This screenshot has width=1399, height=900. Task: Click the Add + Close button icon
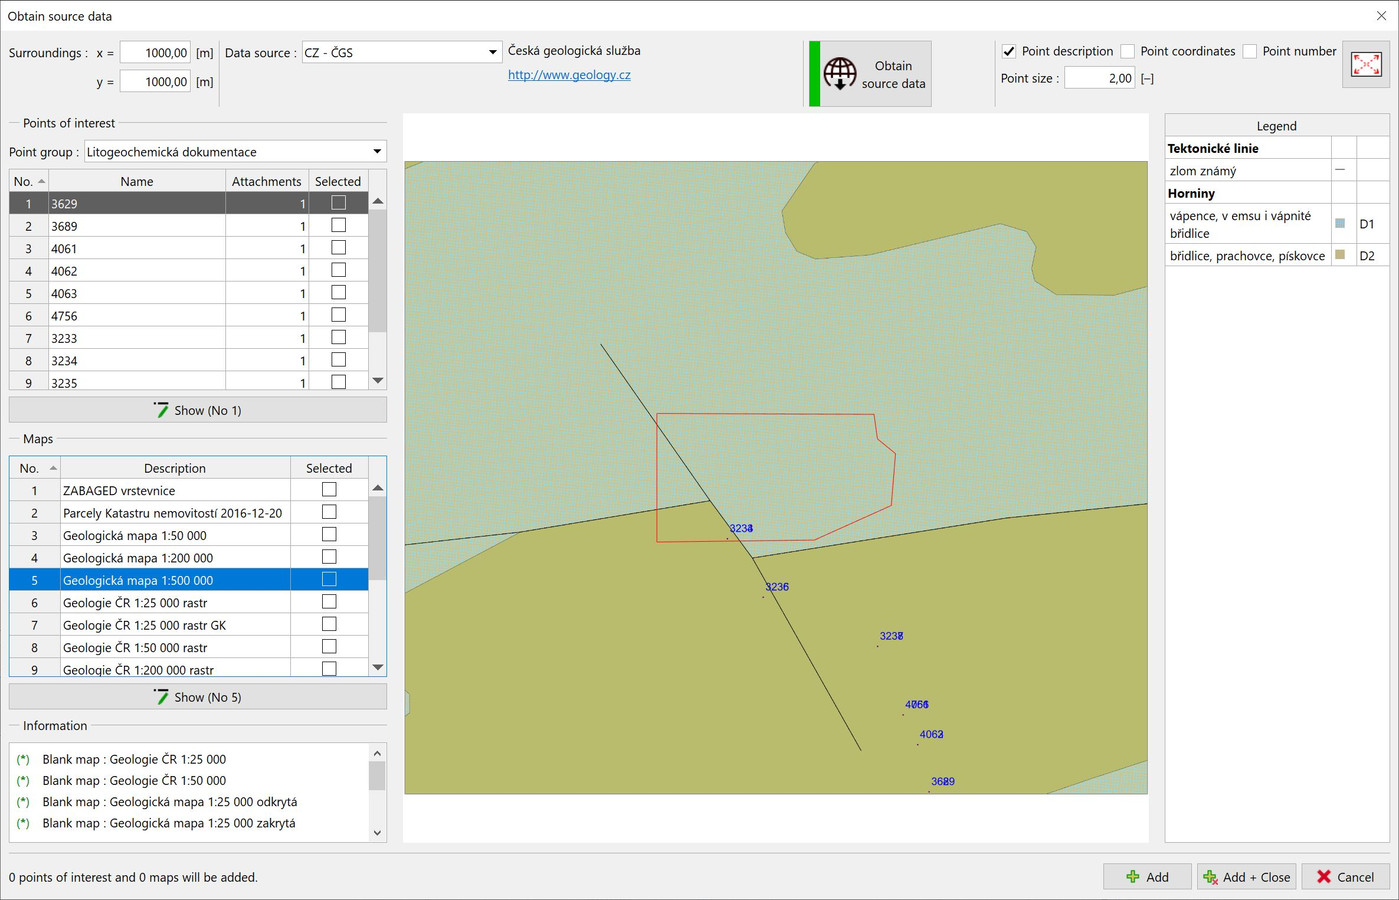(x=1210, y=877)
